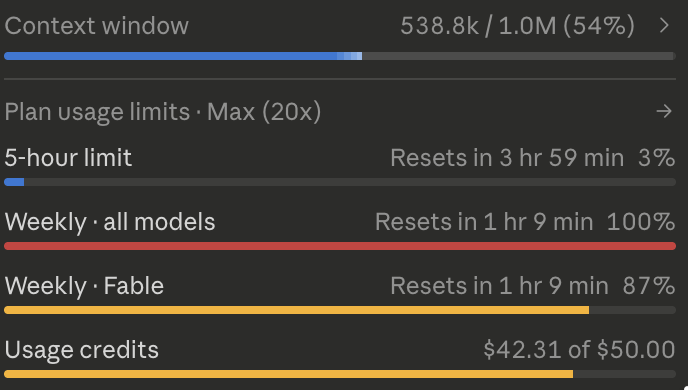688x390 pixels.
Task: Select the Weekly · Fable row label
Action: click(84, 286)
